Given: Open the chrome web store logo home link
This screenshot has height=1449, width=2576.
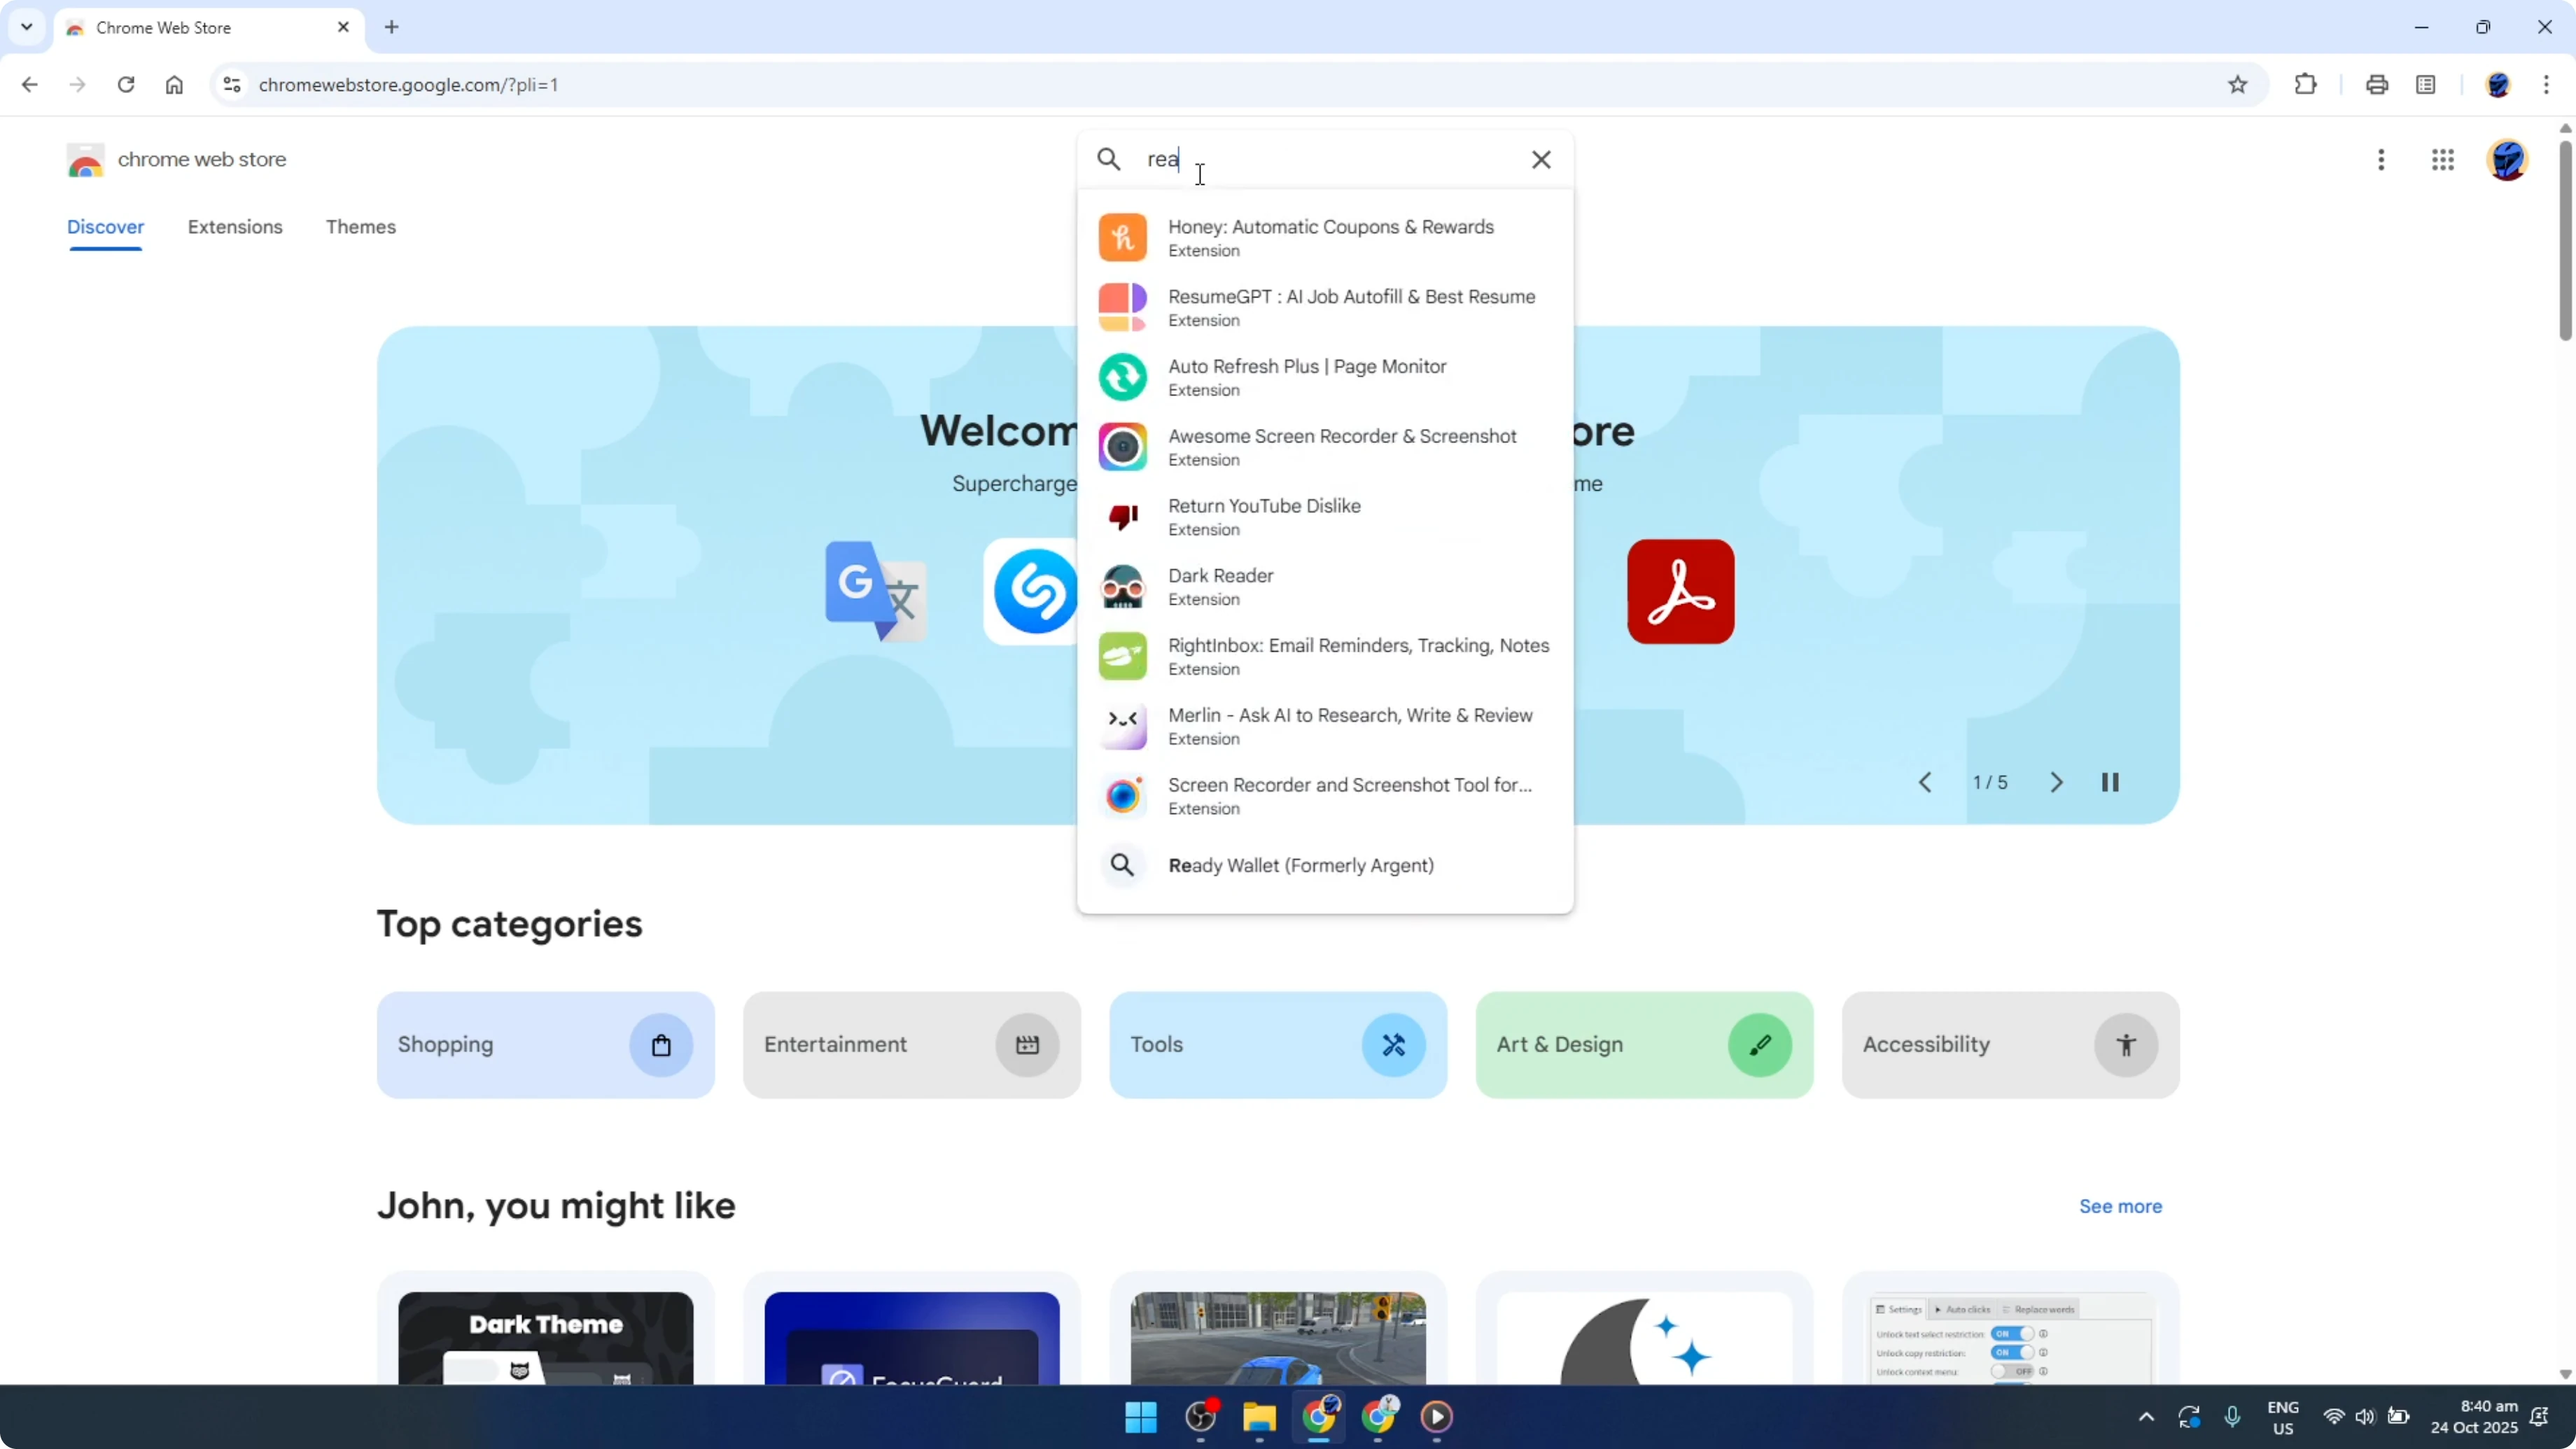Looking at the screenshot, I should pos(176,160).
